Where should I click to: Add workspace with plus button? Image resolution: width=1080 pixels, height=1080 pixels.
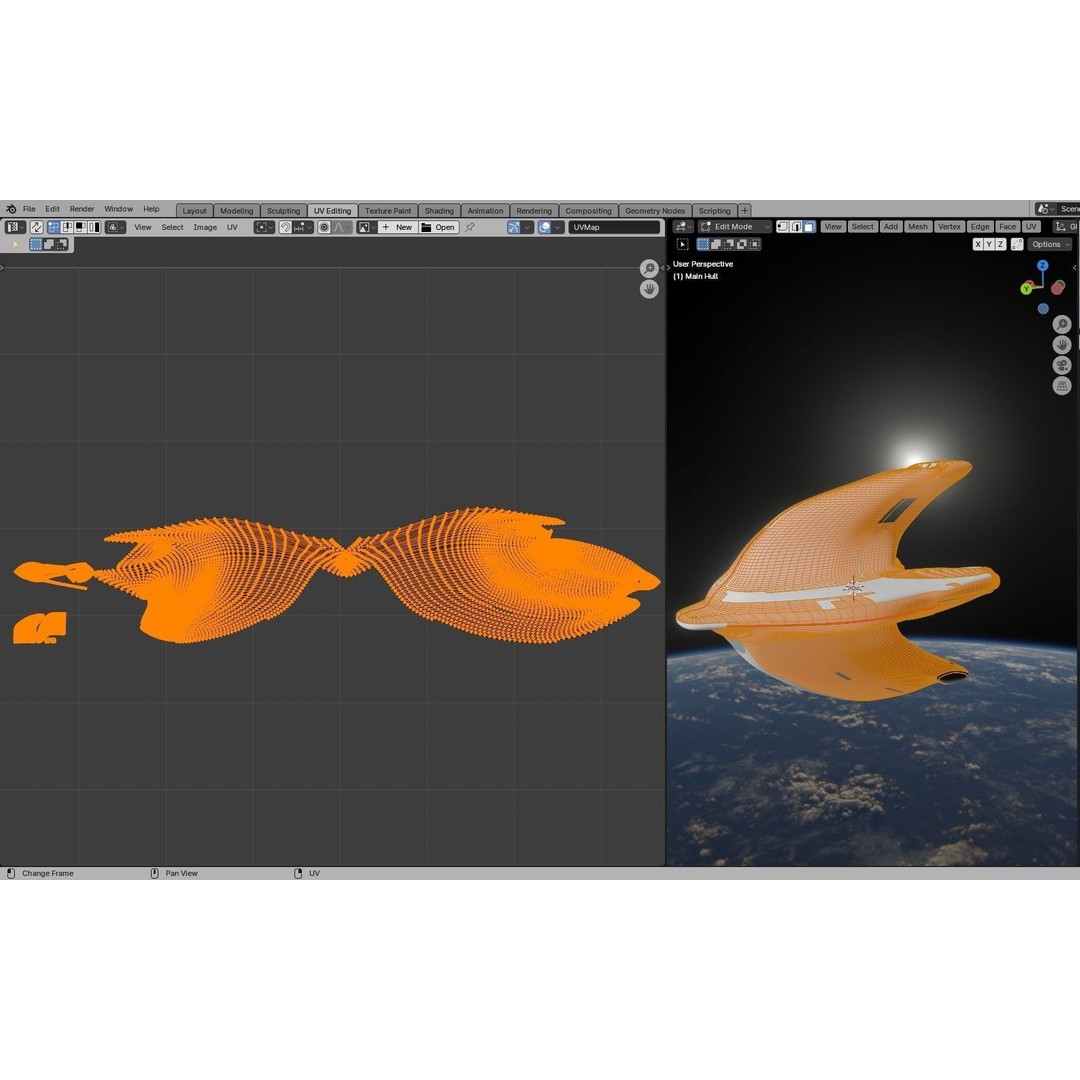(745, 211)
